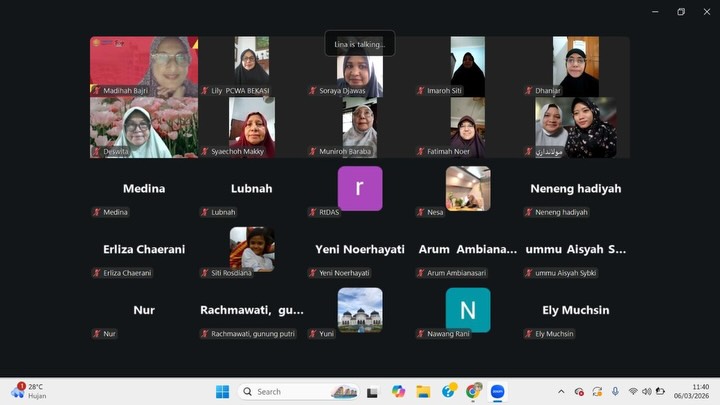Viewport: 720px width, 405px height.
Task: Click inside the taskbar Search box
Action: click(290, 391)
